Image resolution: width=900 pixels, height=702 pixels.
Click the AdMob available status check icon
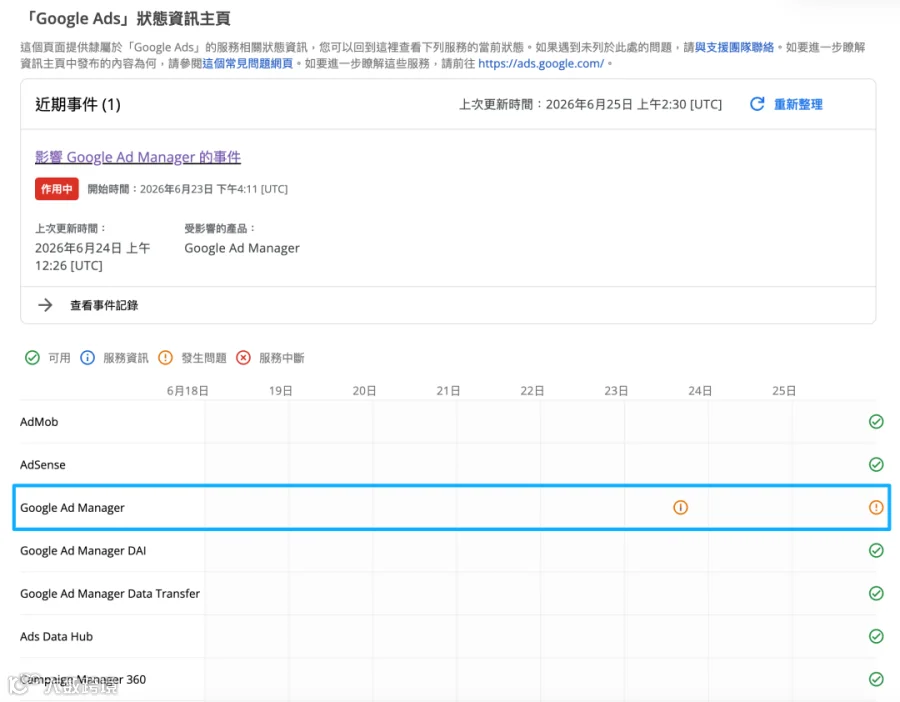coord(876,421)
